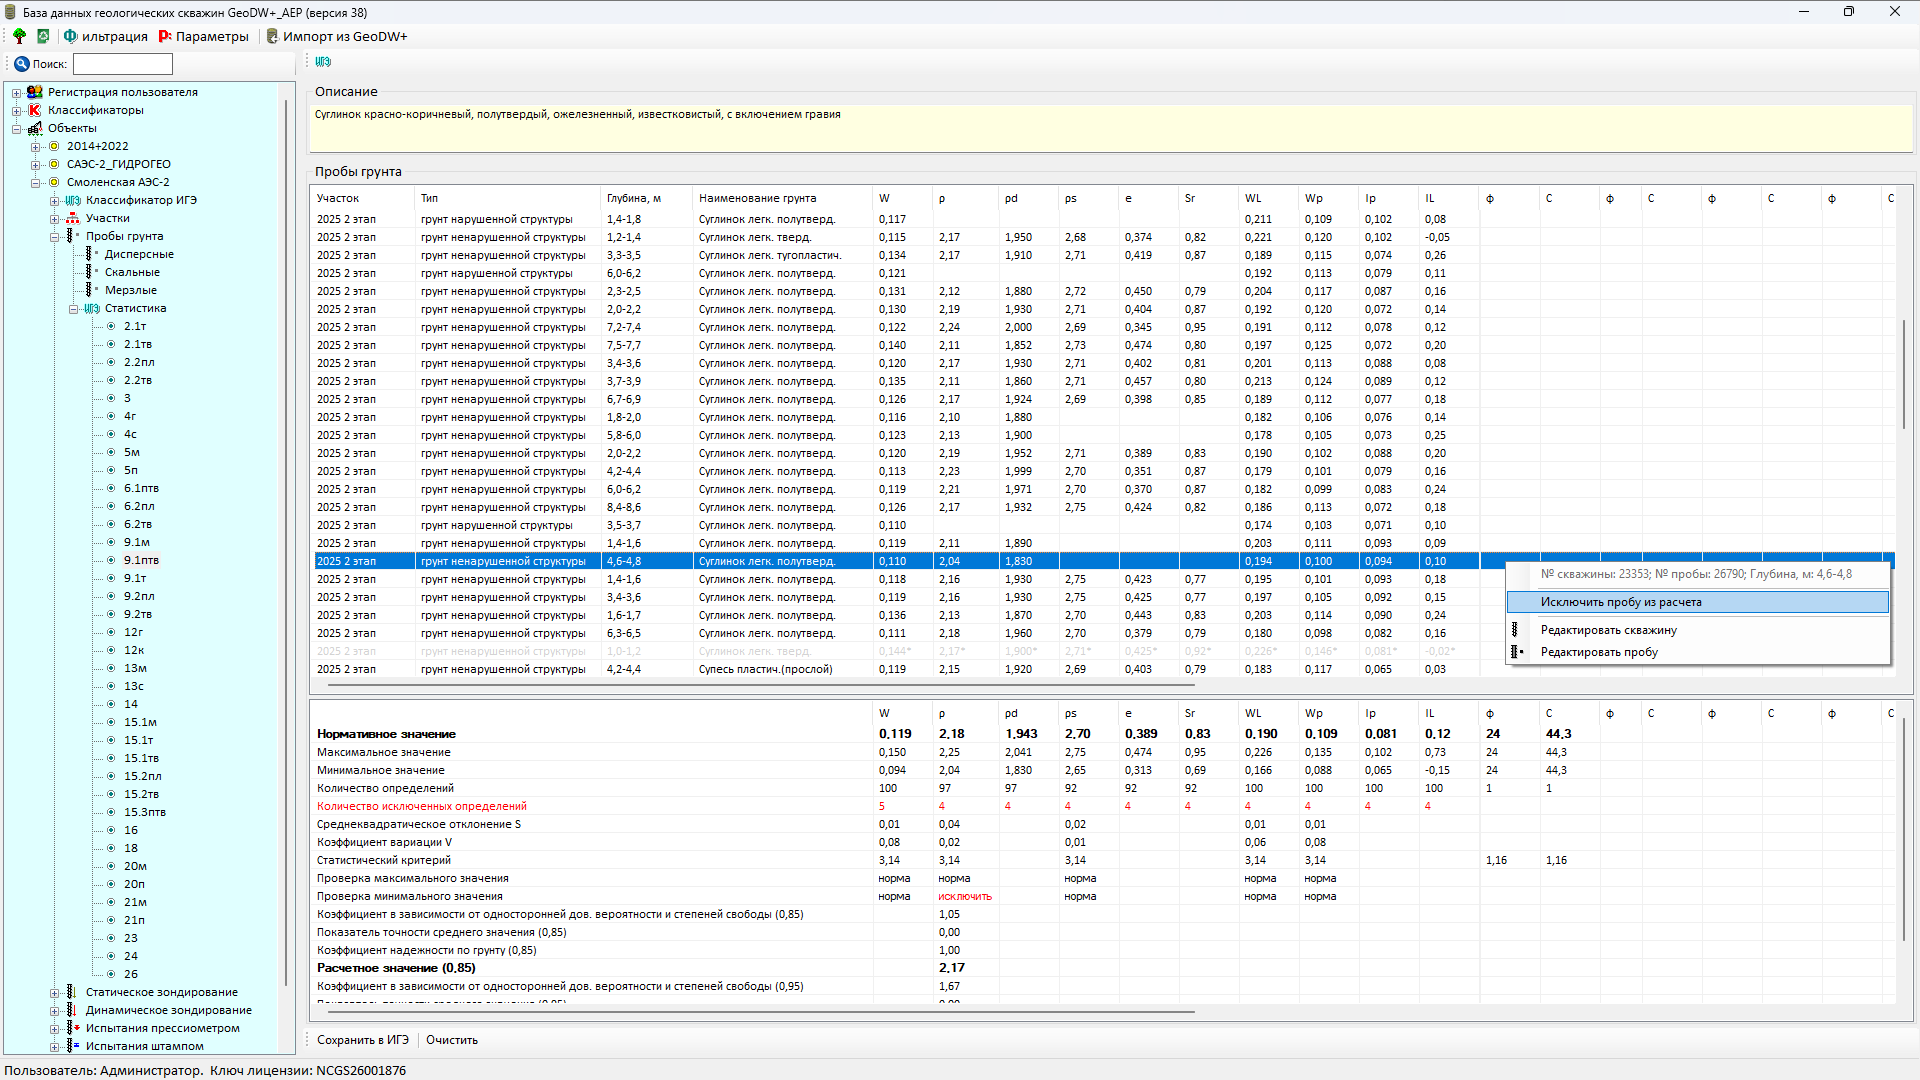1920x1080 pixels.
Task: Select tree item 15.3птв
Action: 145,812
